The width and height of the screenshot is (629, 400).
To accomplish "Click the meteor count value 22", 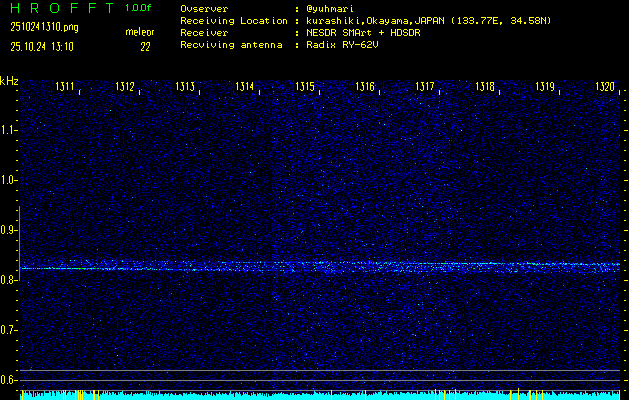I will tap(145, 46).
